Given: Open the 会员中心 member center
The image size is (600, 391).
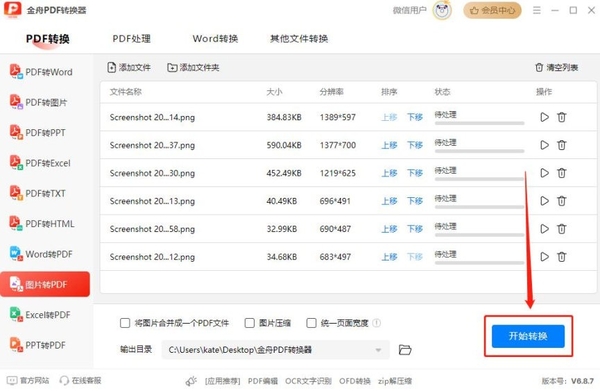Looking at the screenshot, I should click(x=492, y=10).
